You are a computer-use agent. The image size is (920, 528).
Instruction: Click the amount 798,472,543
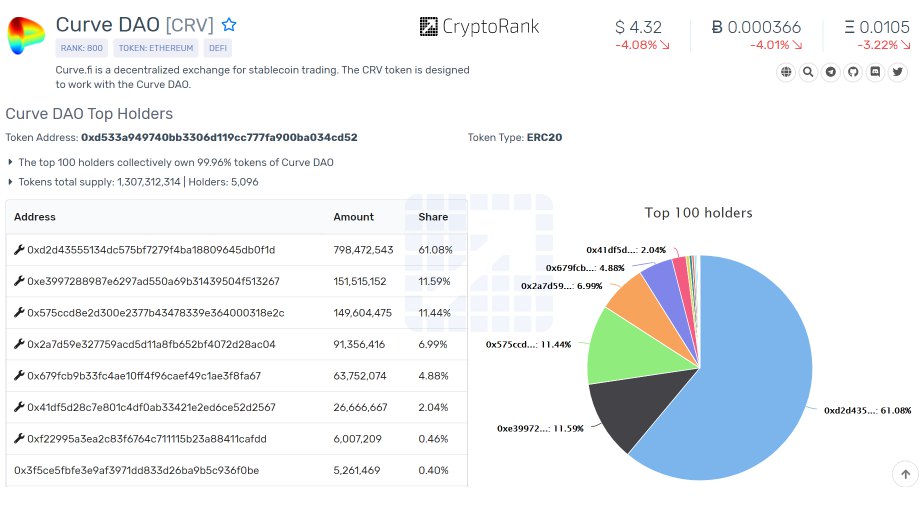tap(363, 250)
